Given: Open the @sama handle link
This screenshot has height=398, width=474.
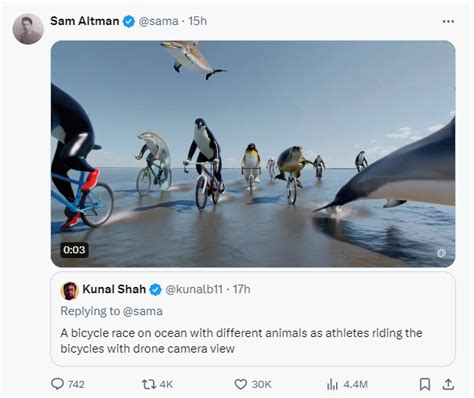Looking at the screenshot, I should tap(158, 21).
